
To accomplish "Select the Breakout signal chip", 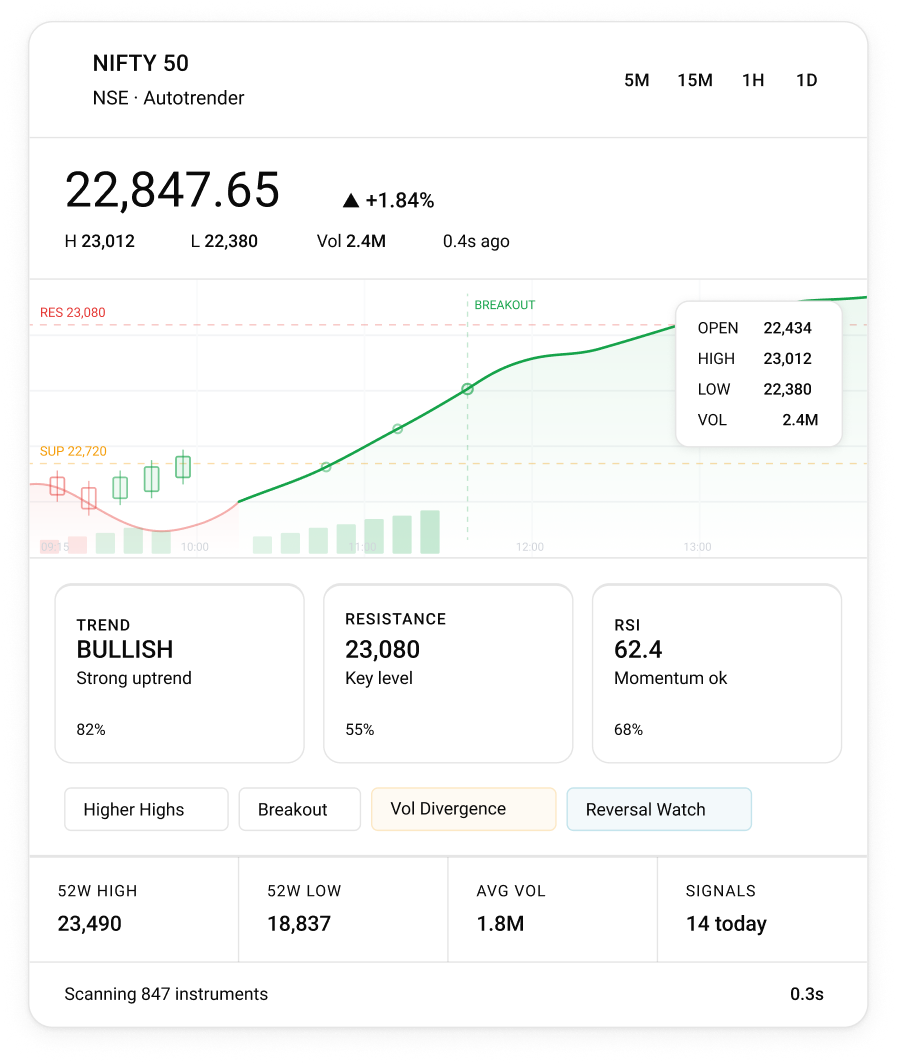I will click(299, 809).
